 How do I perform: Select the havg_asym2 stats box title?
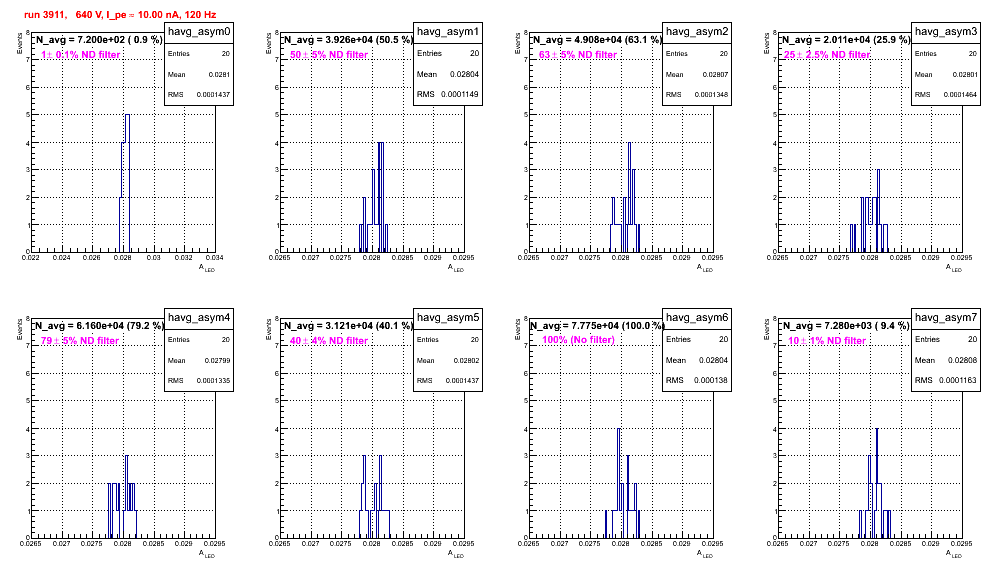click(697, 31)
